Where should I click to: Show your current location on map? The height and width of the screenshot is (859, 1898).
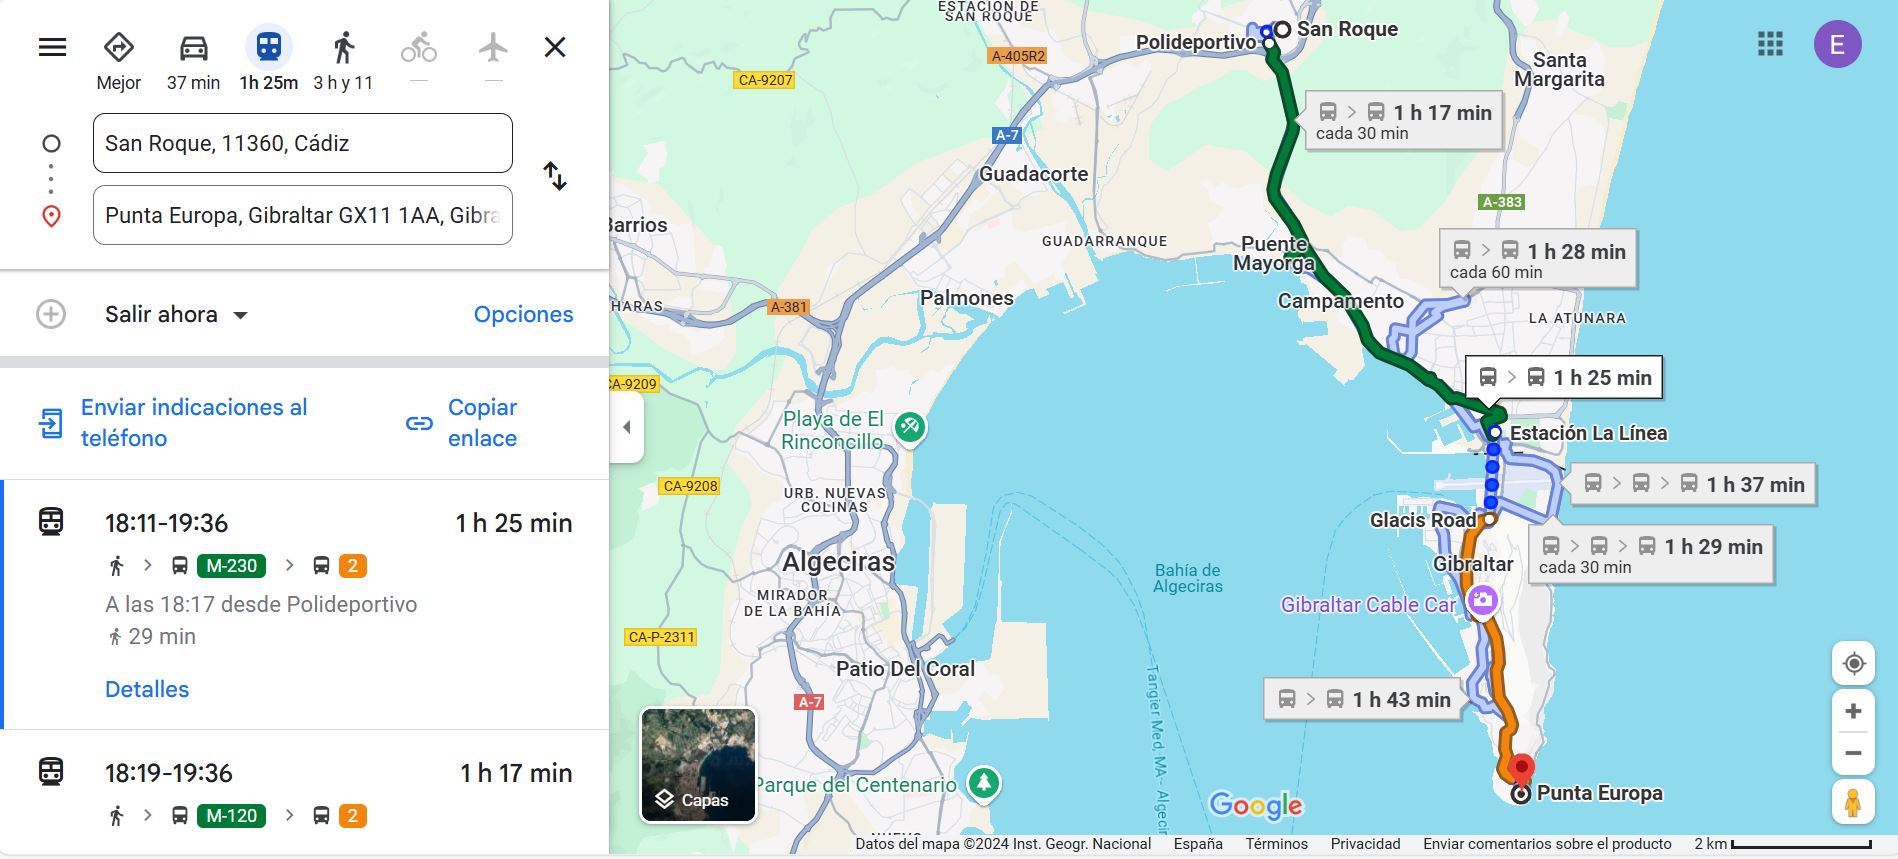pos(1853,664)
